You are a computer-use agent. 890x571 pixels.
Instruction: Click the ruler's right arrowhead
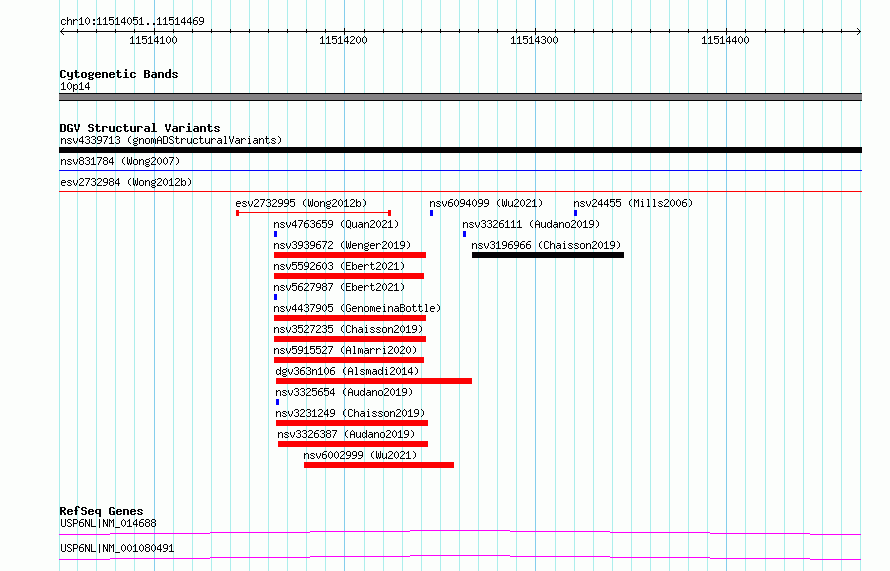859,31
